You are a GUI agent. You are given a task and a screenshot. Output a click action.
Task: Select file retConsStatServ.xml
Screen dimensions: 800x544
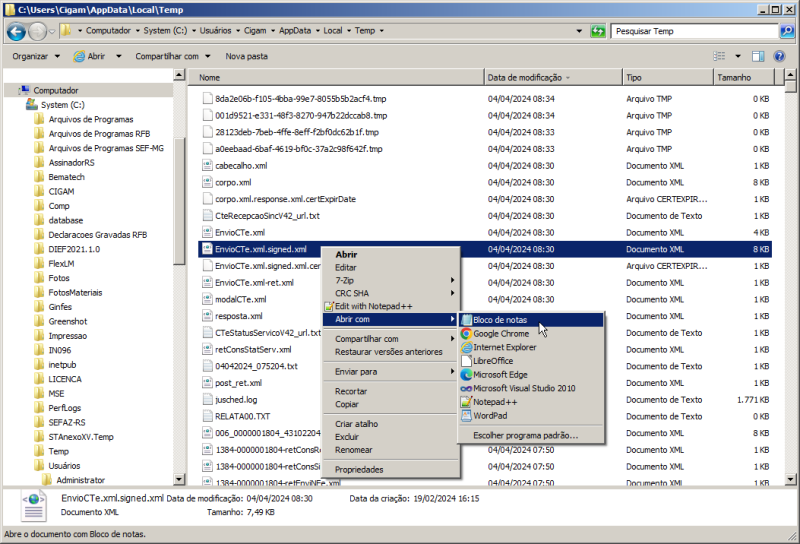[x=253, y=350]
